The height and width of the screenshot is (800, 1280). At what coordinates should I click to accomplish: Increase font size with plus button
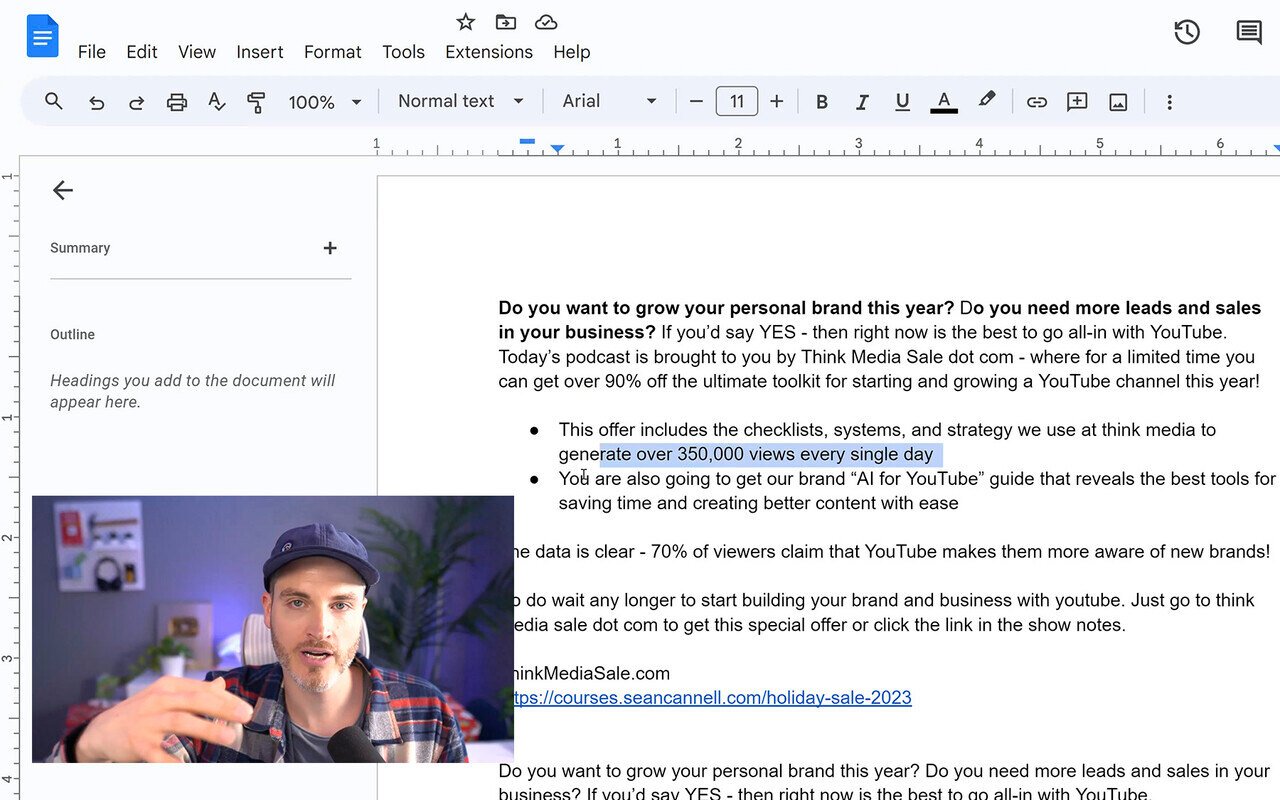(776, 101)
